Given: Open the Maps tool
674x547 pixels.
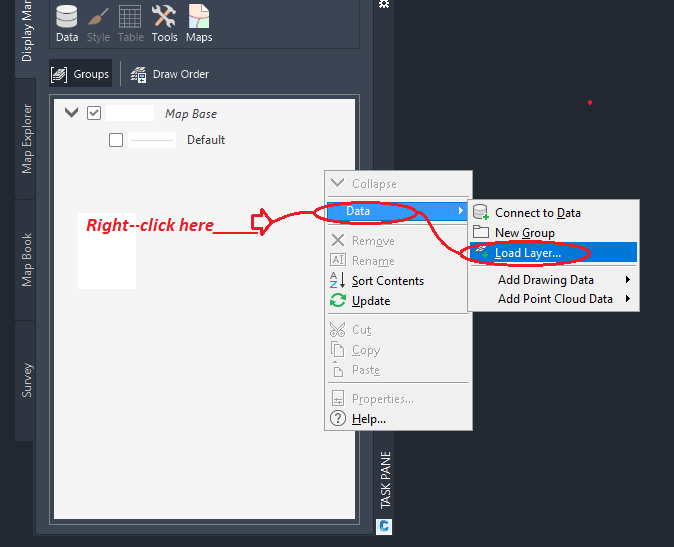Looking at the screenshot, I should pyautogui.click(x=199, y=24).
